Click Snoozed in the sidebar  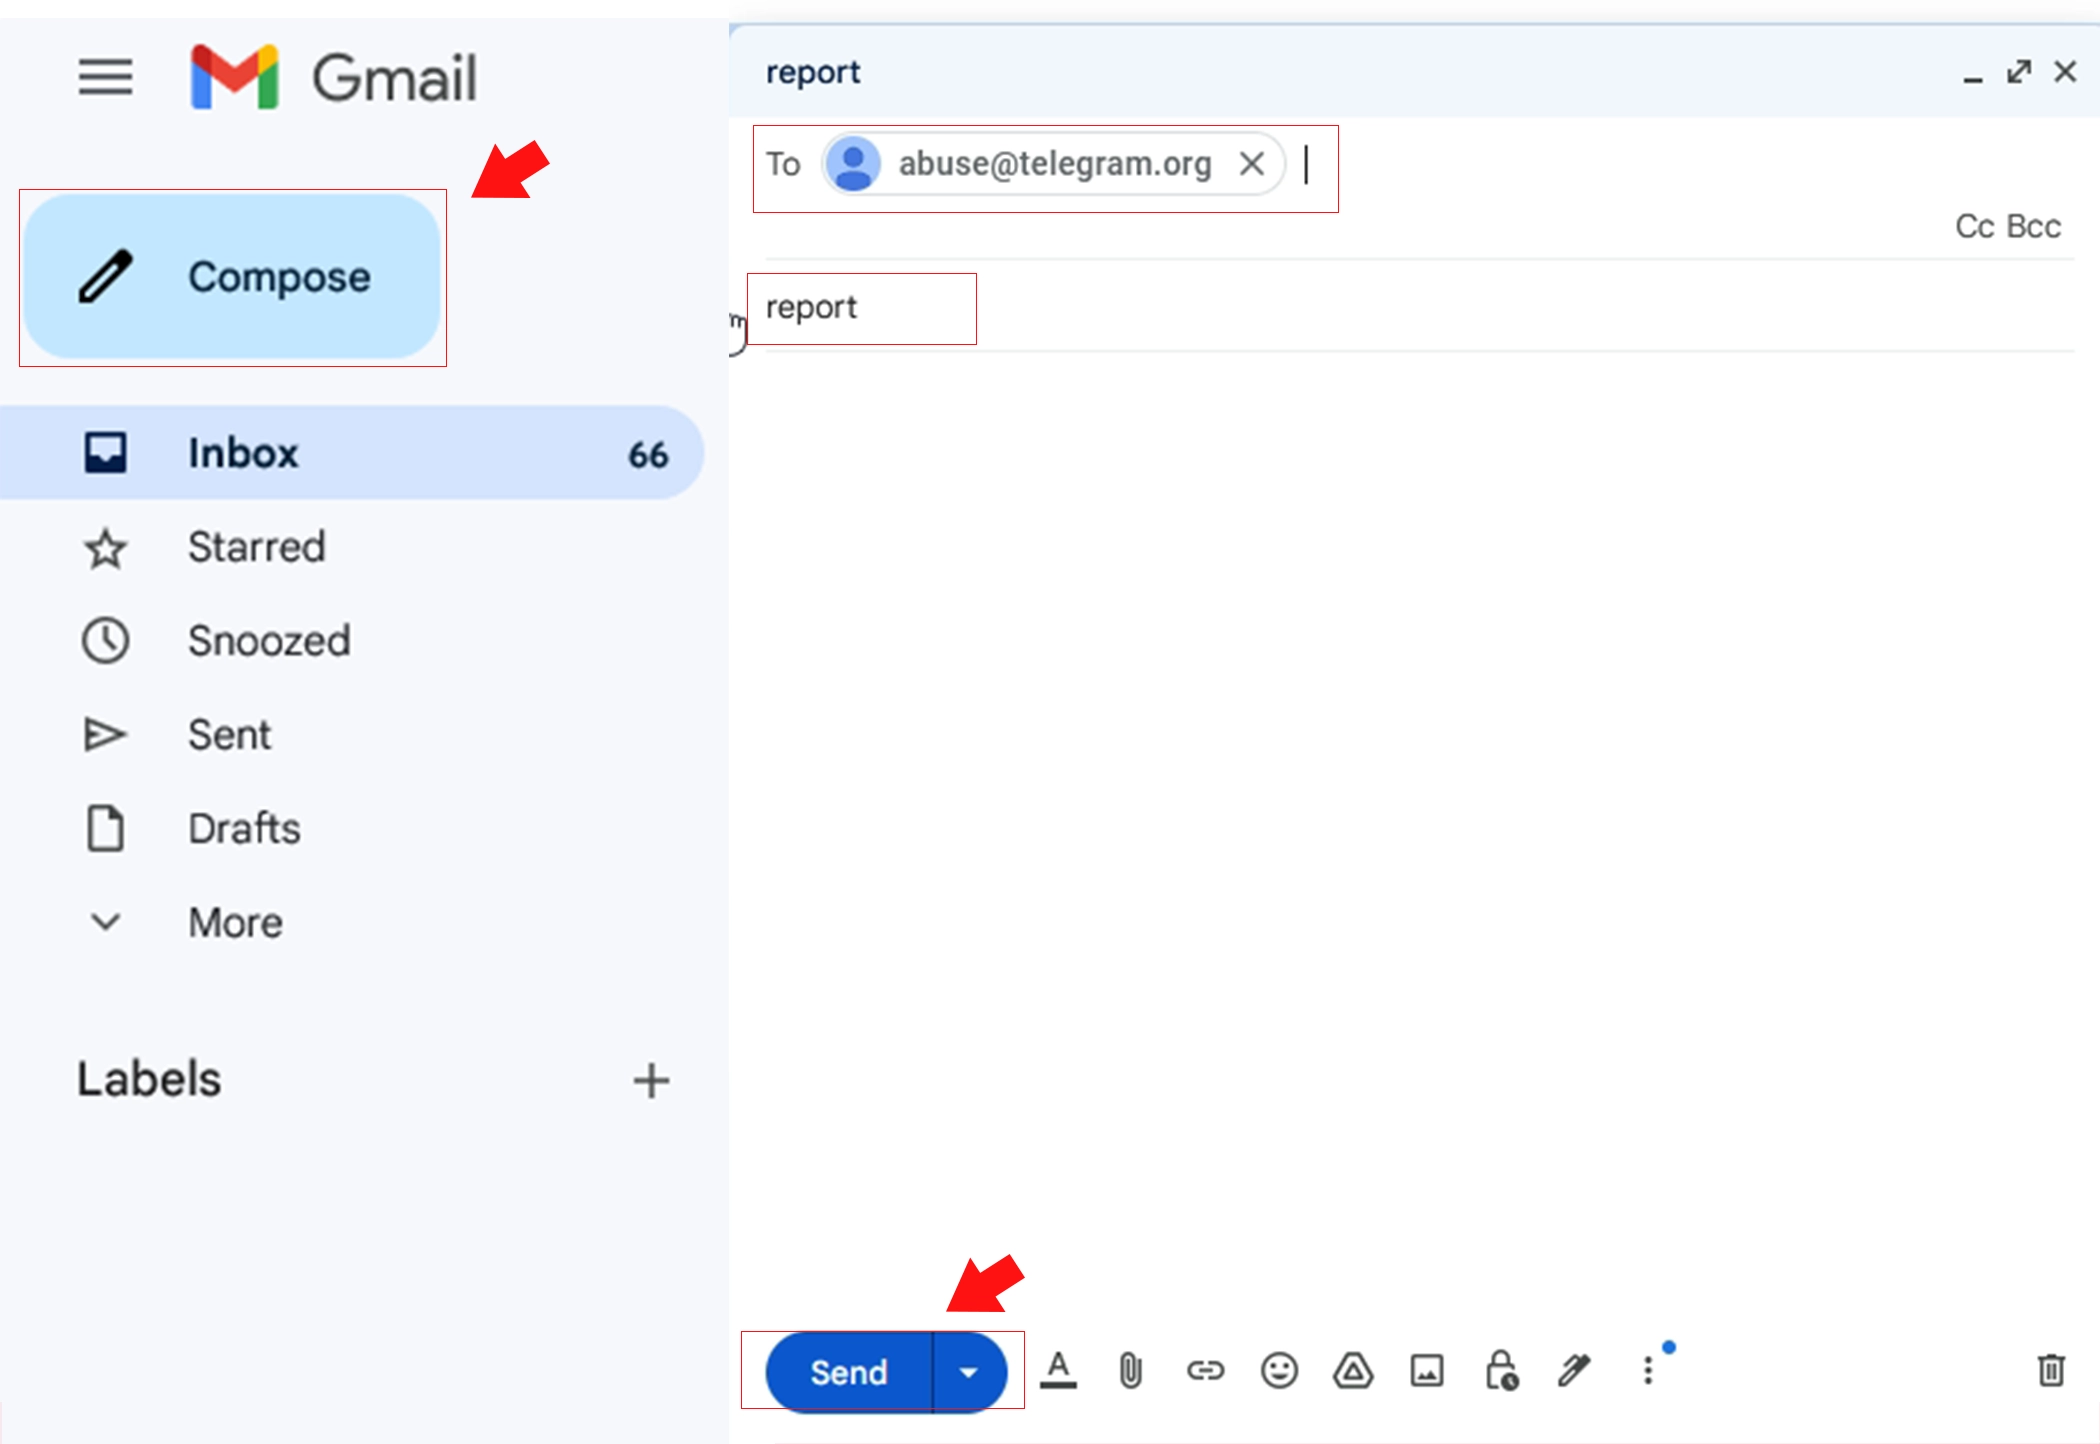(268, 638)
